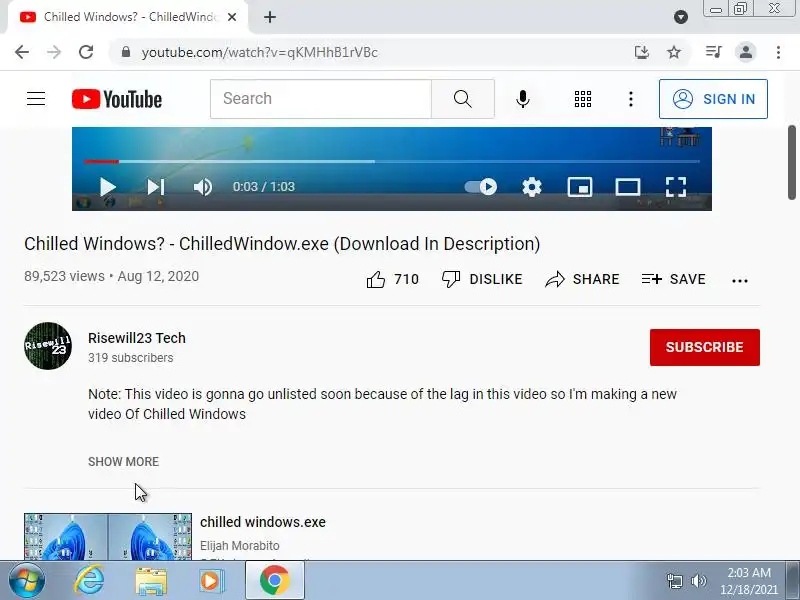The width and height of the screenshot is (800, 600).
Task: Open the Chrome three-dot menu
Action: pyautogui.click(x=778, y=52)
